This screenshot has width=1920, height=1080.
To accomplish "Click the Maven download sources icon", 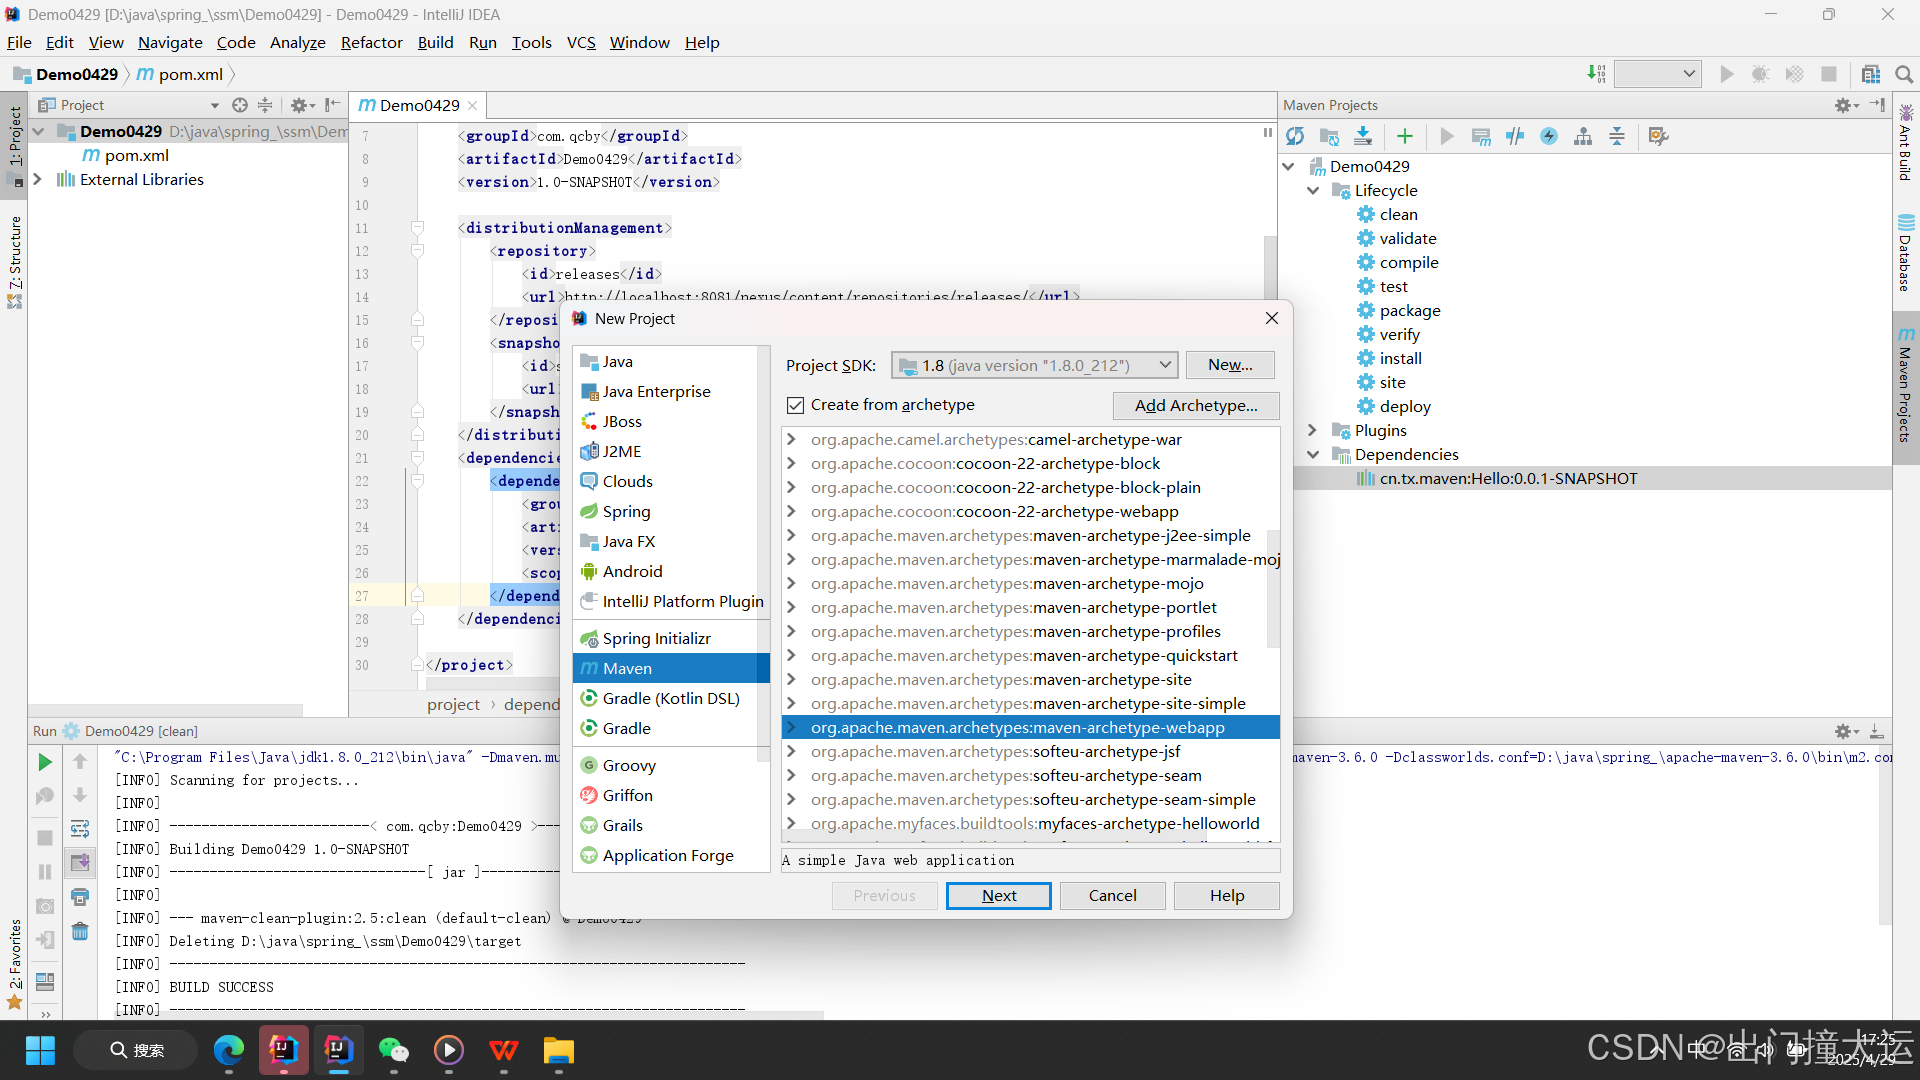I will tap(1363, 136).
